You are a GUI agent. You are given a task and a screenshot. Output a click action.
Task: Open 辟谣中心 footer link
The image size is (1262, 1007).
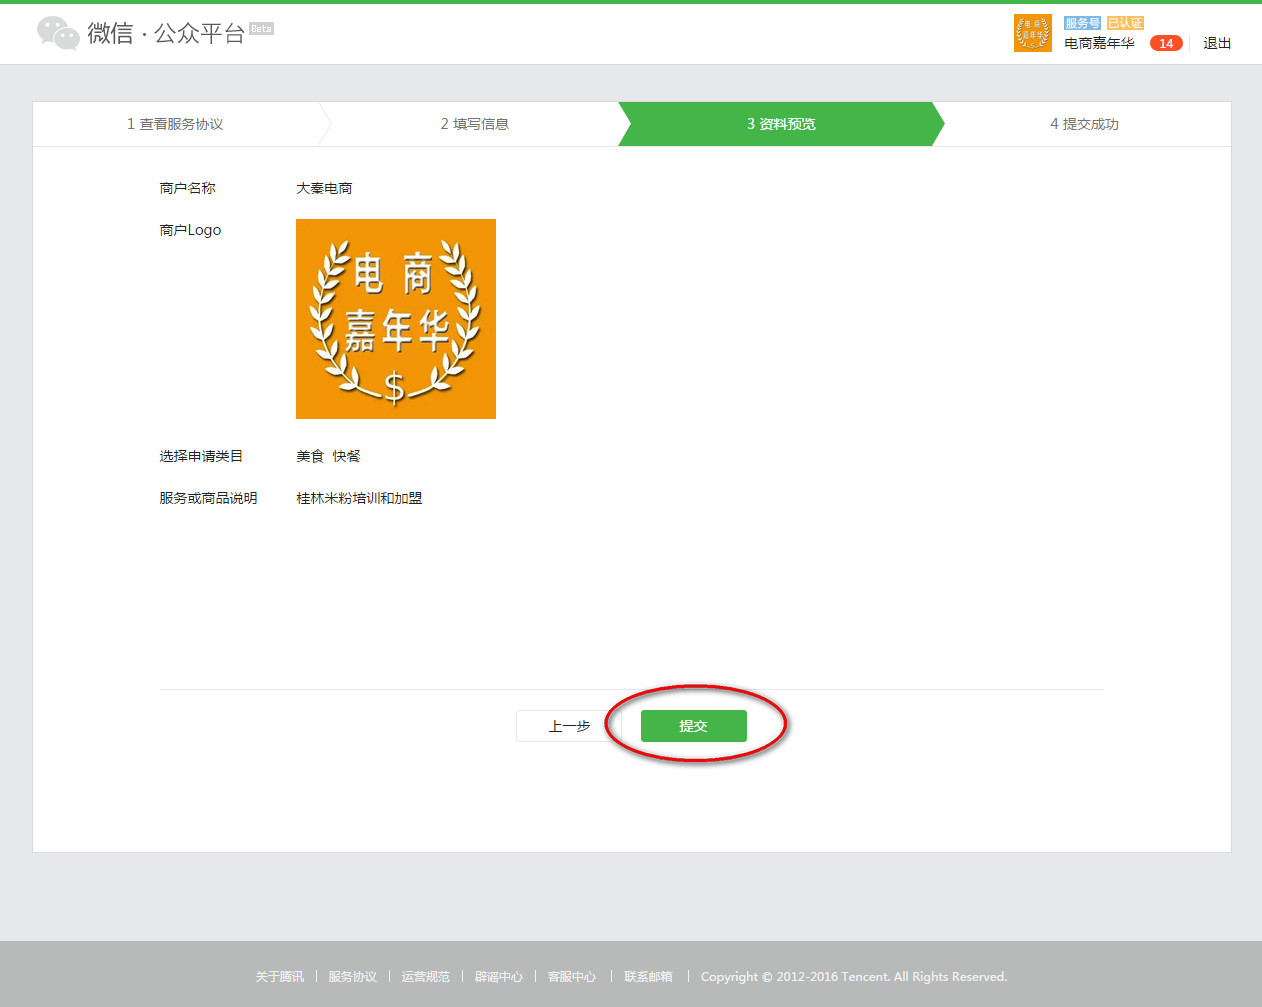[x=498, y=977]
